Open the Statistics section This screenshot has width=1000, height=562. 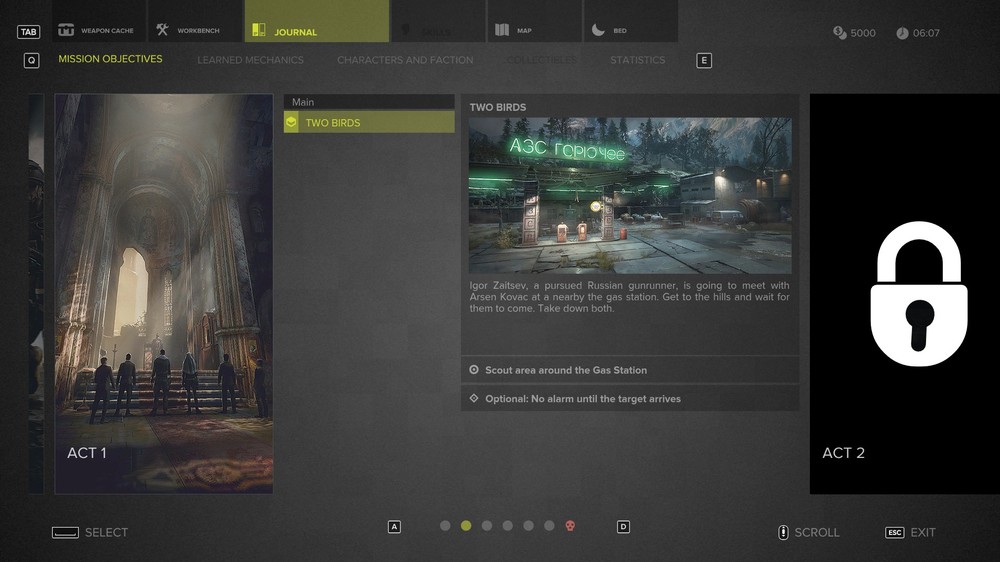637,60
